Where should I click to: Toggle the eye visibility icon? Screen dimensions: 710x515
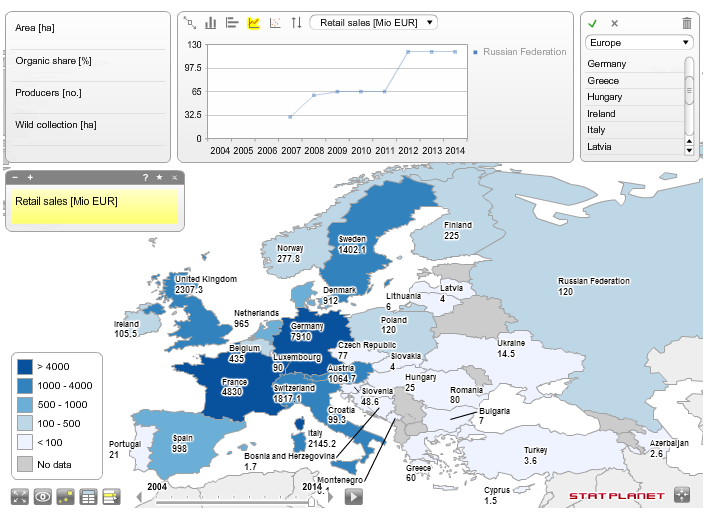pyautogui.click(x=43, y=496)
